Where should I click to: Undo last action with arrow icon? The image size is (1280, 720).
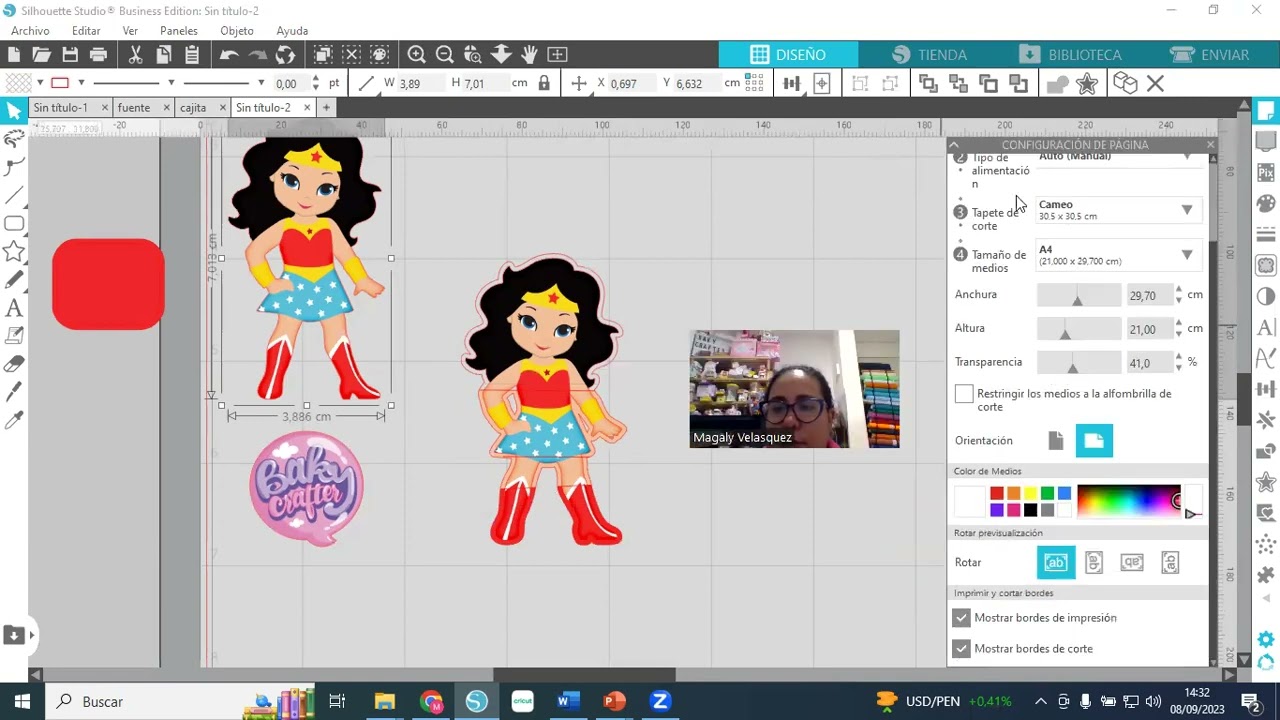click(229, 54)
